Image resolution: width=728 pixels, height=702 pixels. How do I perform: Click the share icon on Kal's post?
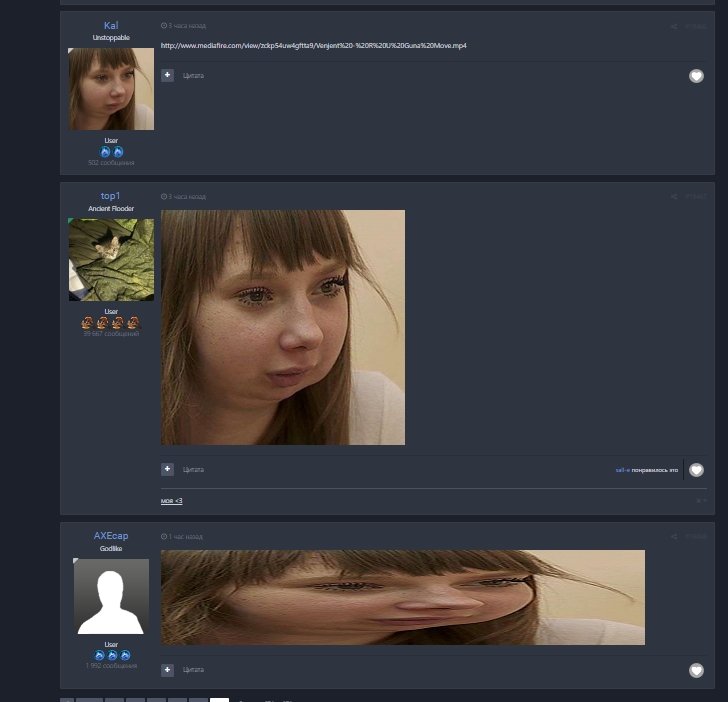[673, 27]
